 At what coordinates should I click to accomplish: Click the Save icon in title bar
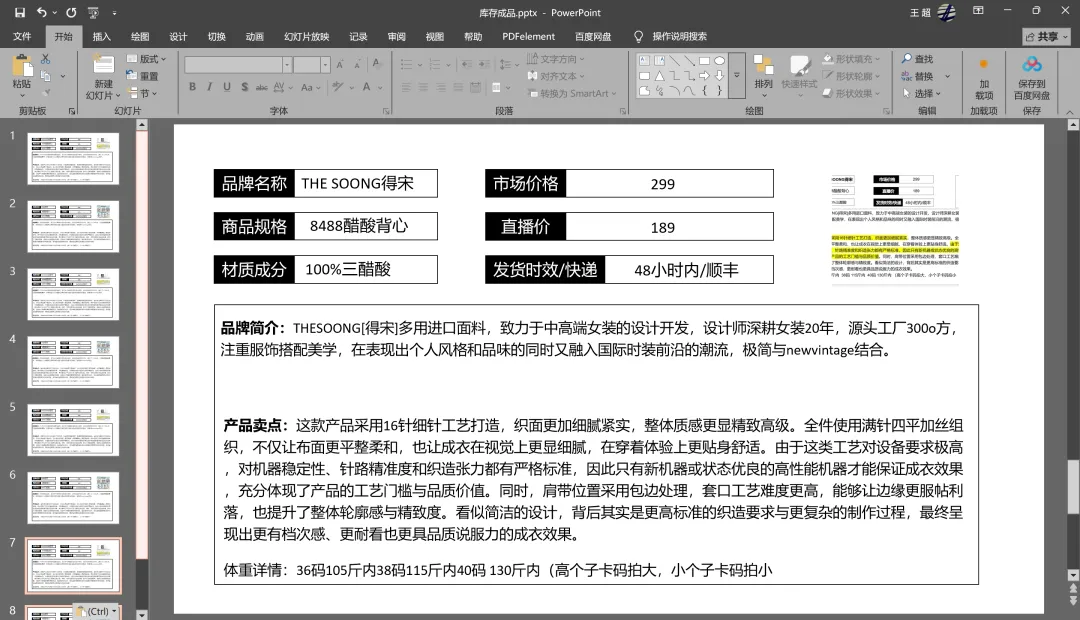[x=20, y=12]
